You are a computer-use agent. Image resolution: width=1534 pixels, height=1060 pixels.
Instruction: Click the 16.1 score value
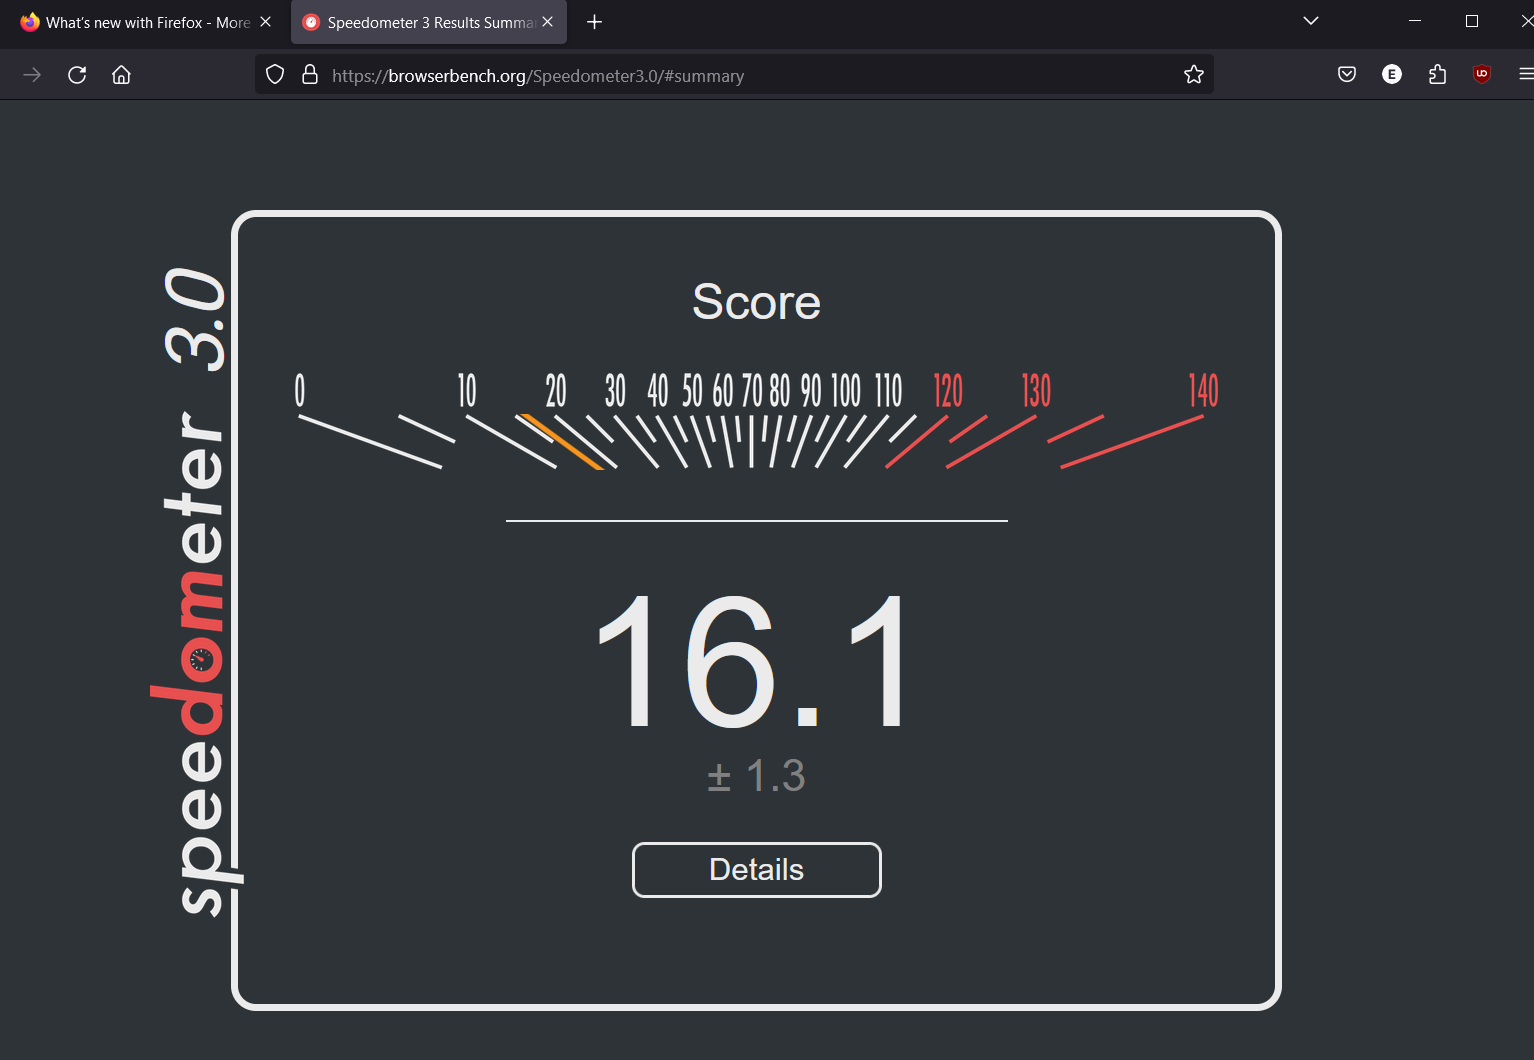755,662
